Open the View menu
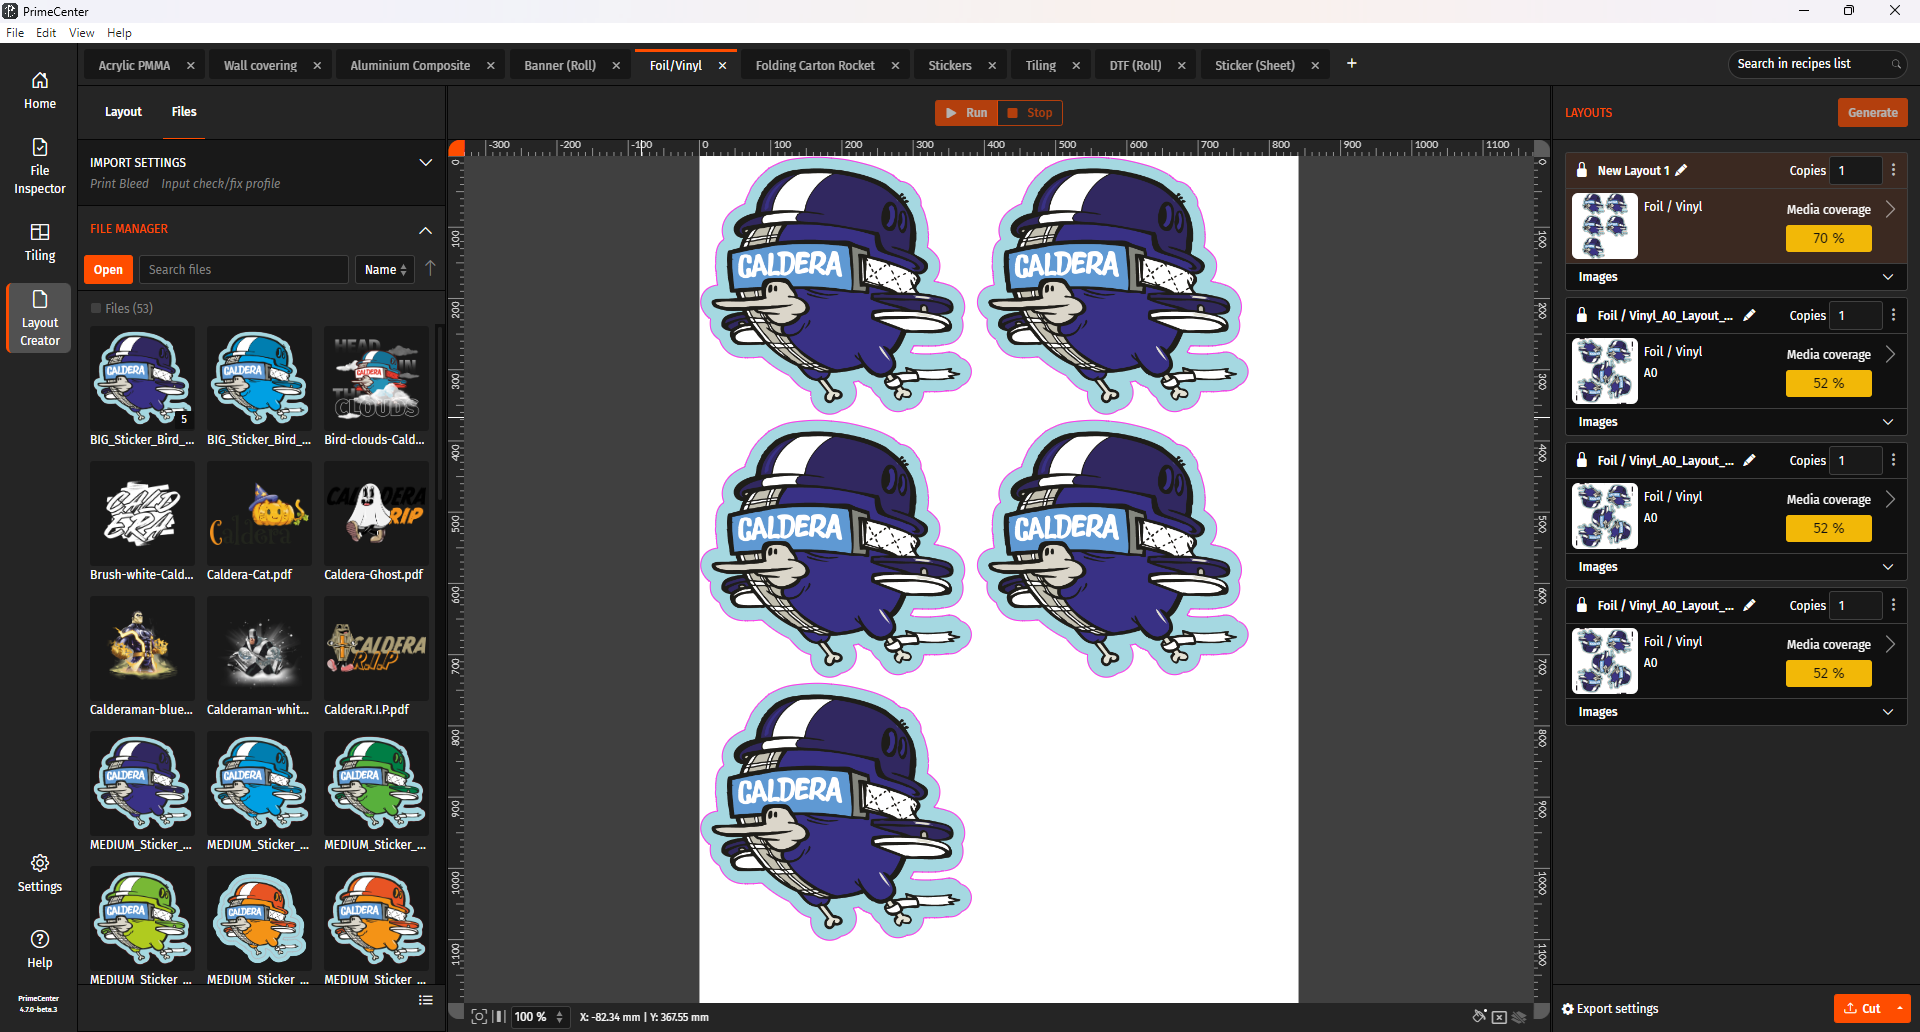 pos(82,33)
